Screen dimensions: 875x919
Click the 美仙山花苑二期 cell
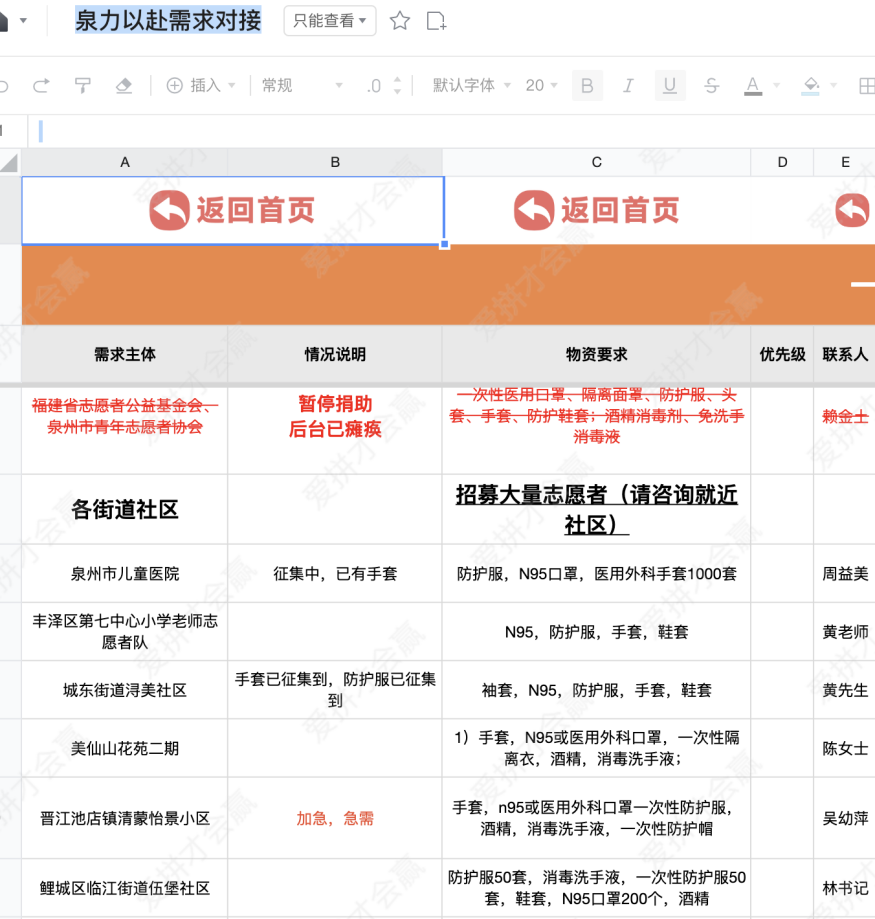(125, 748)
